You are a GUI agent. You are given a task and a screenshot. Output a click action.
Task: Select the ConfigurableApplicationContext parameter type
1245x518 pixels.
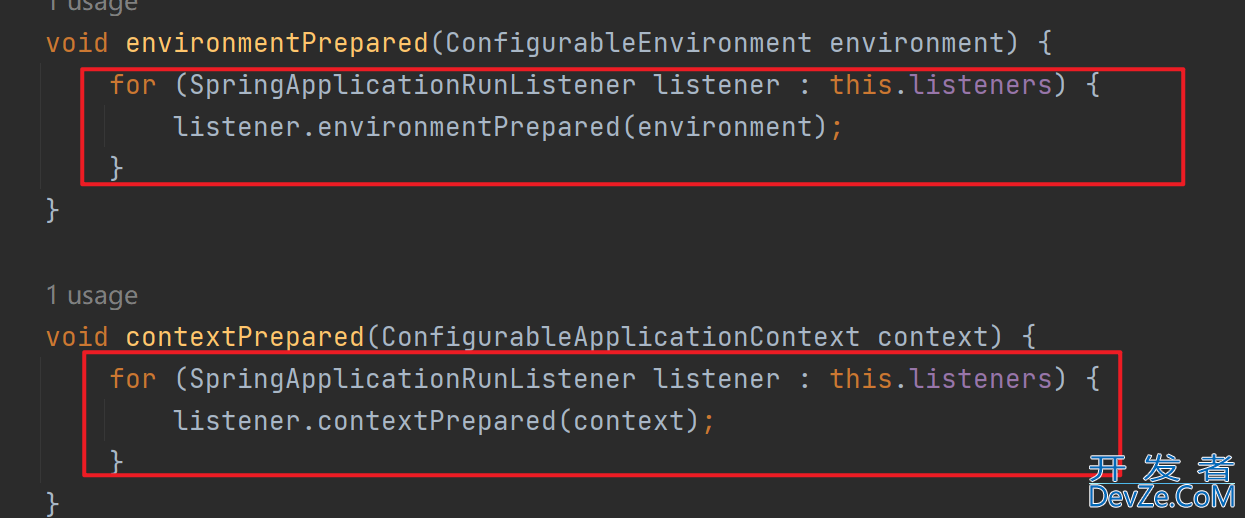[620, 337]
